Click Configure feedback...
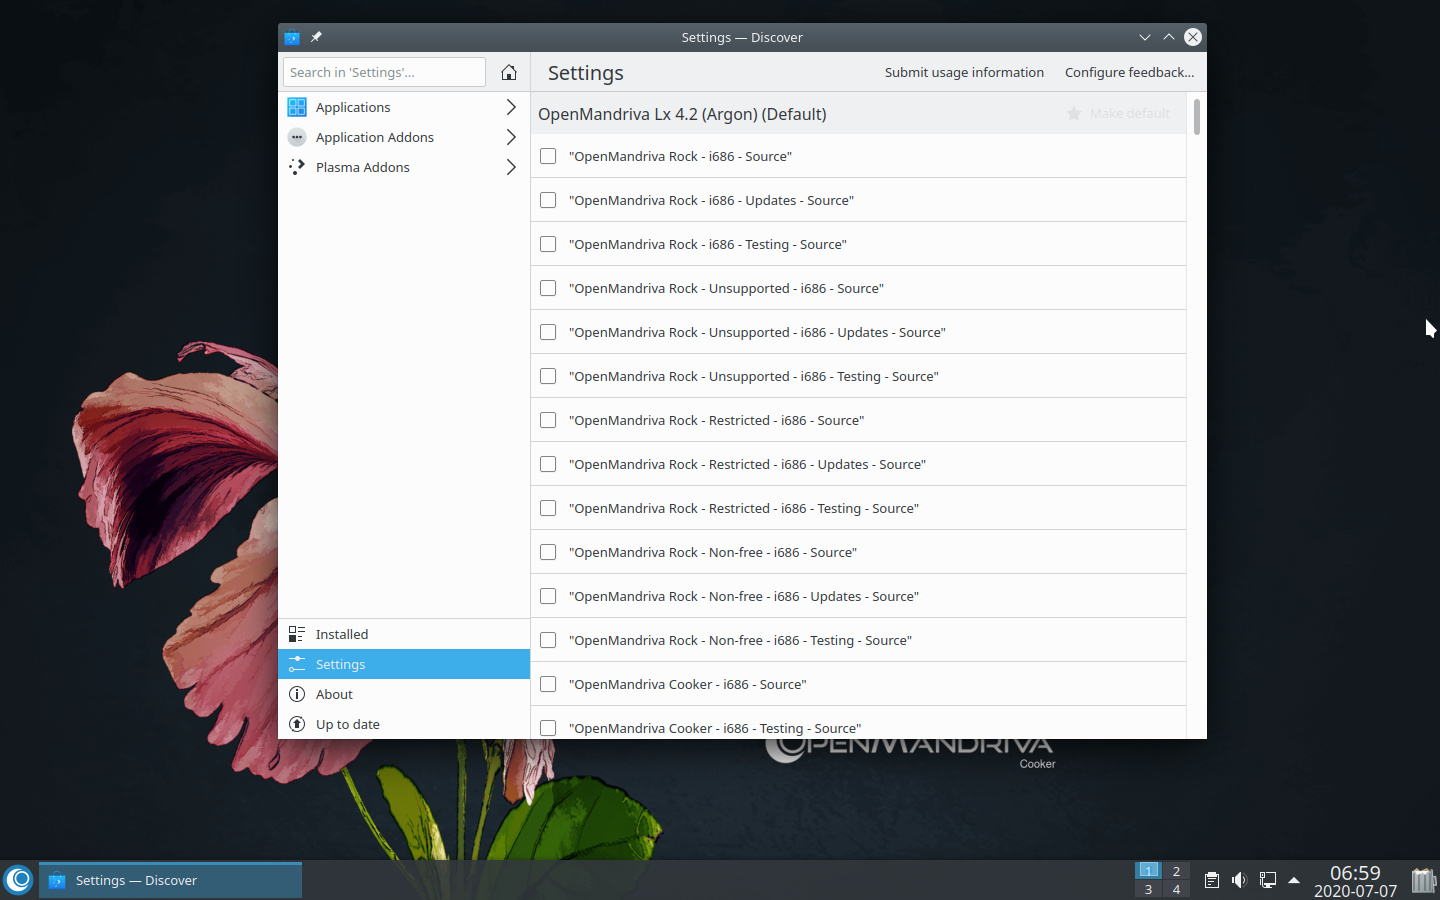 [x=1130, y=72]
